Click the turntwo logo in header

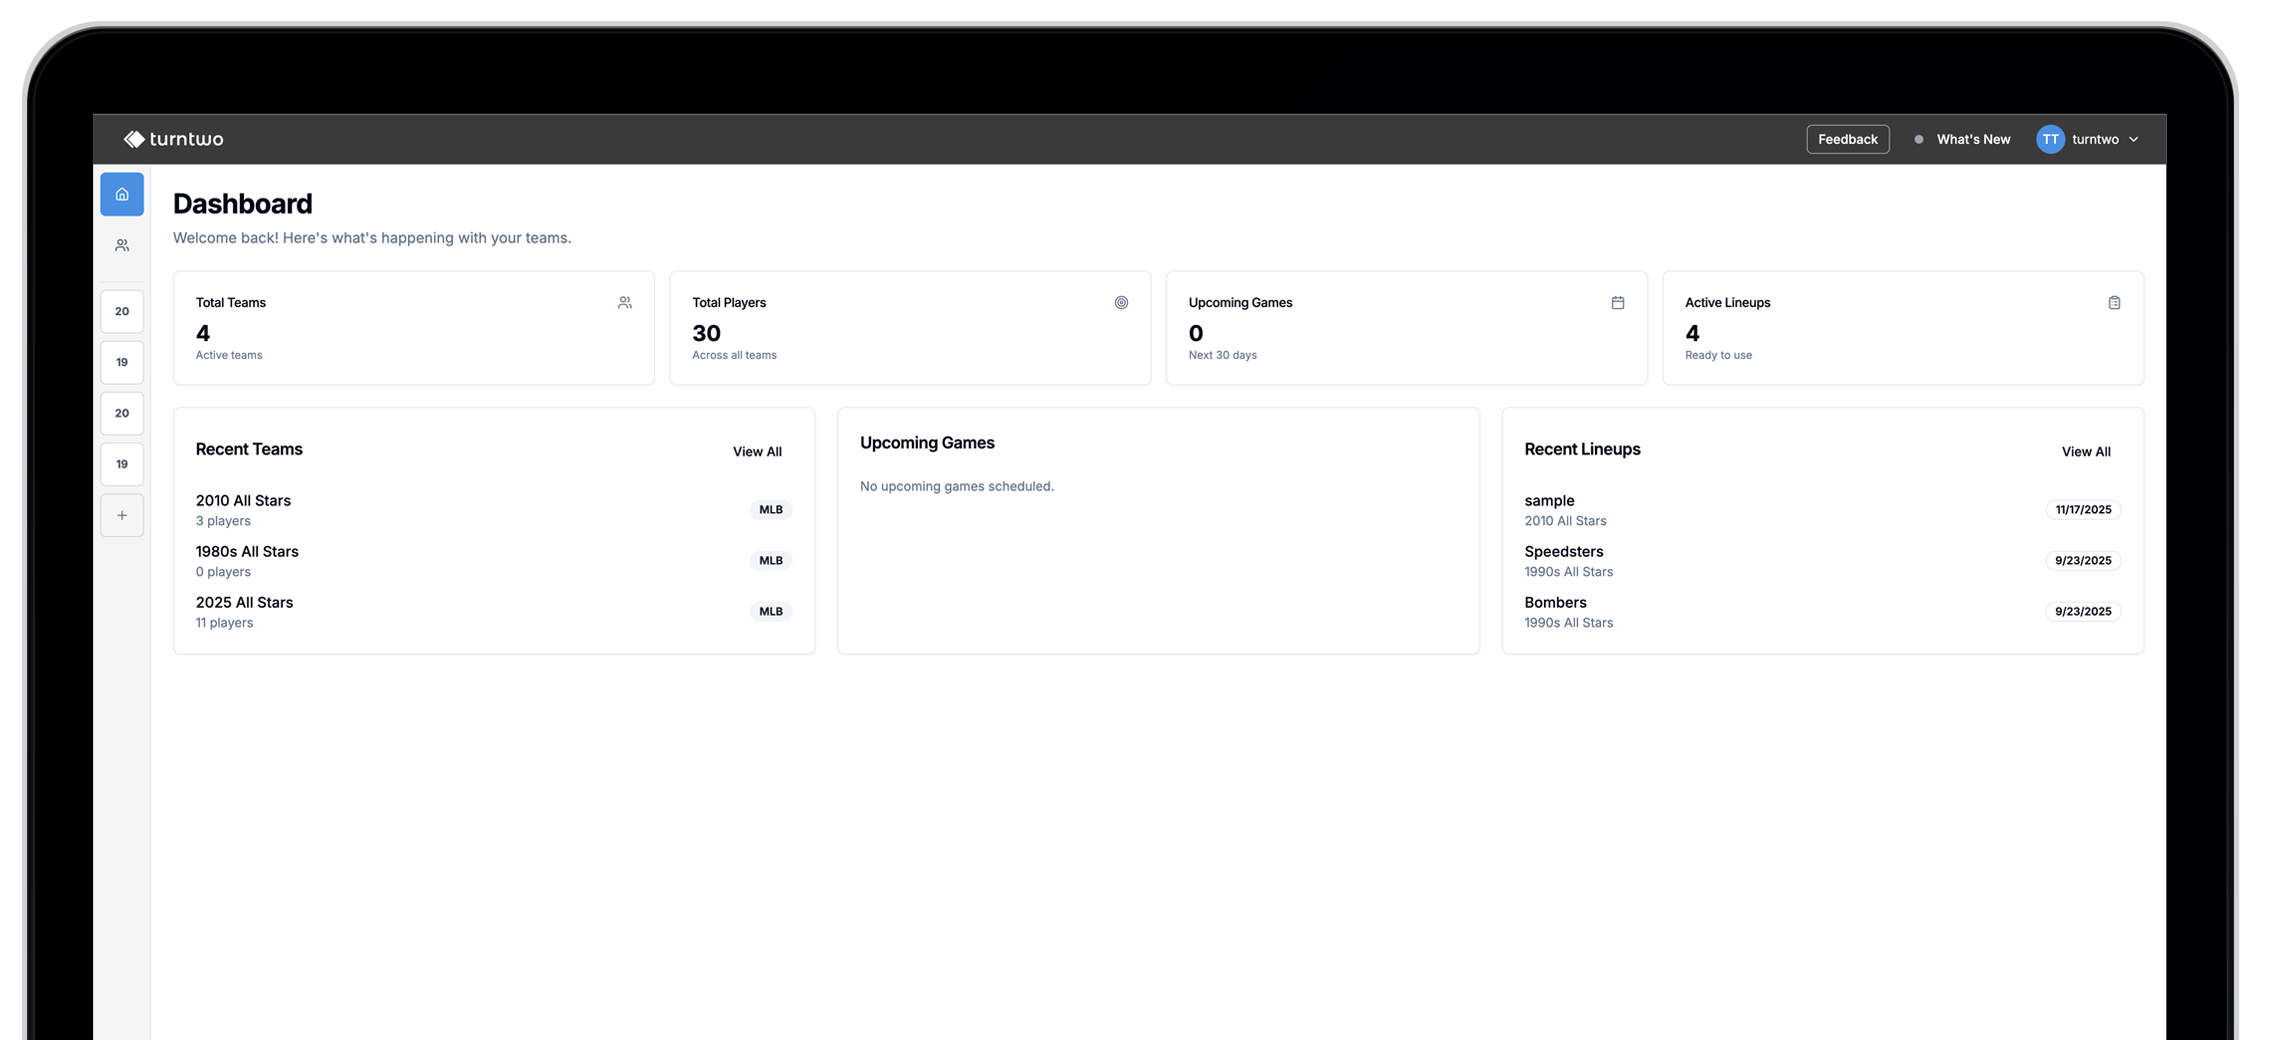(173, 139)
